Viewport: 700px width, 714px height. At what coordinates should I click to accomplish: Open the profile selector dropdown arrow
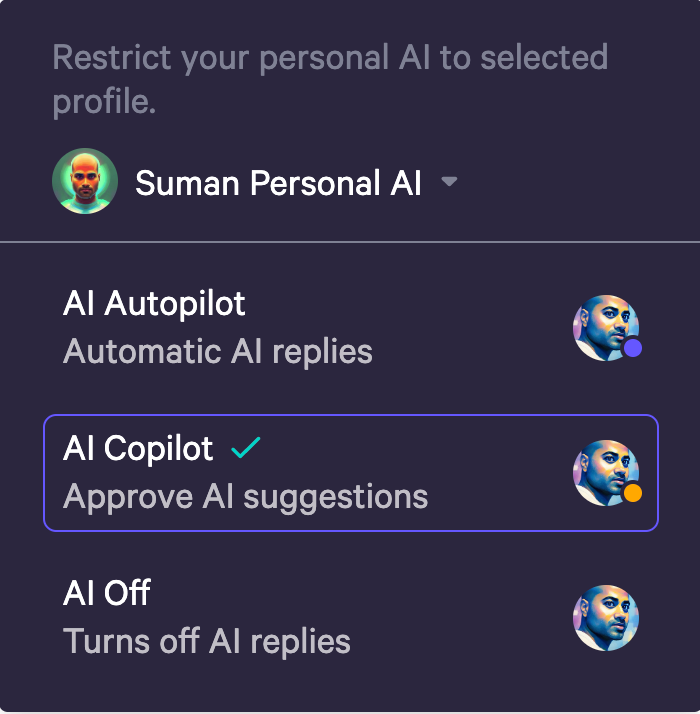449,182
